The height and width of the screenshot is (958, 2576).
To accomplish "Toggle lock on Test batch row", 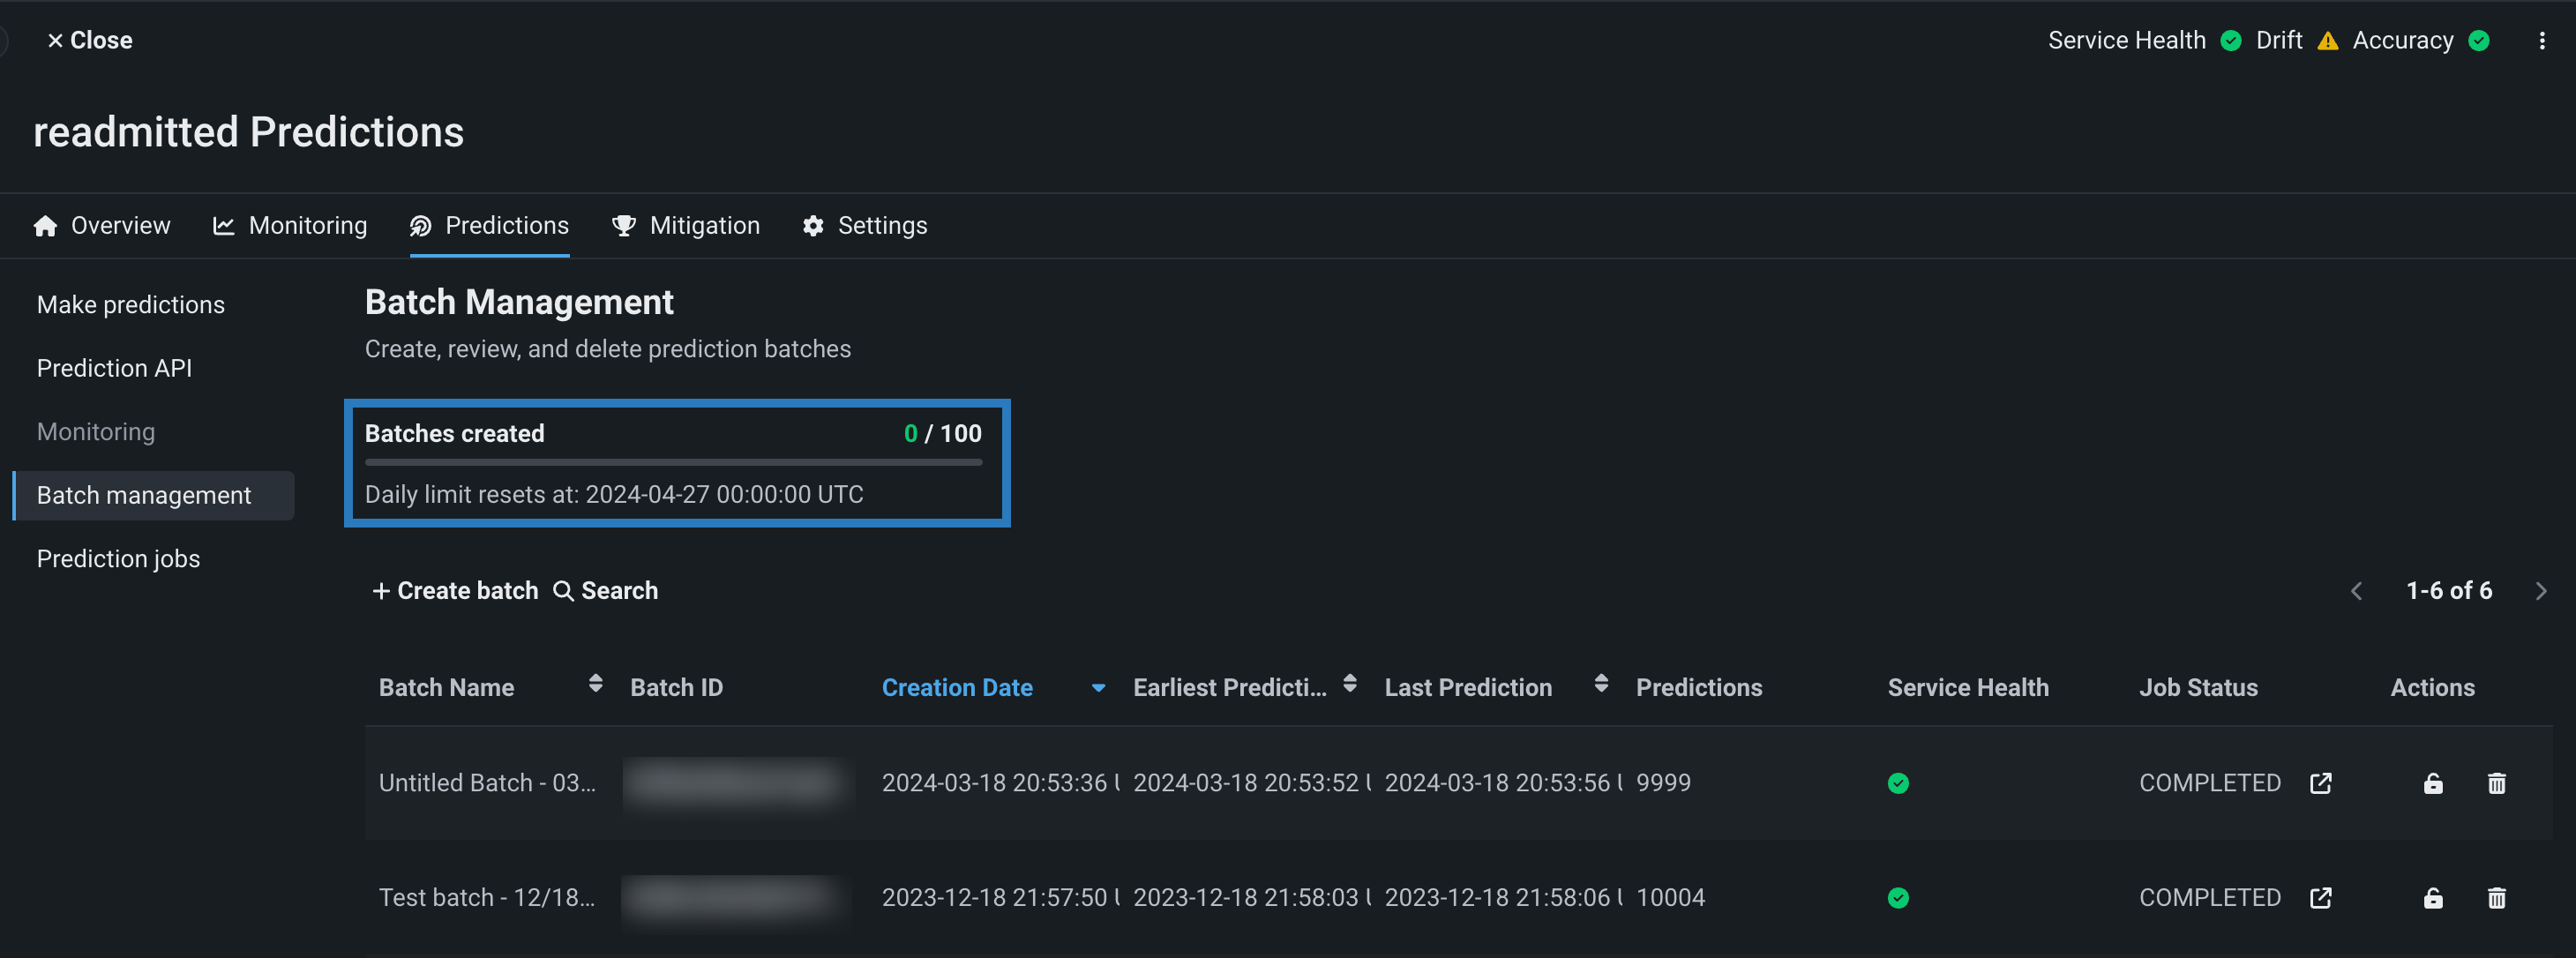I will pyautogui.click(x=2432, y=898).
